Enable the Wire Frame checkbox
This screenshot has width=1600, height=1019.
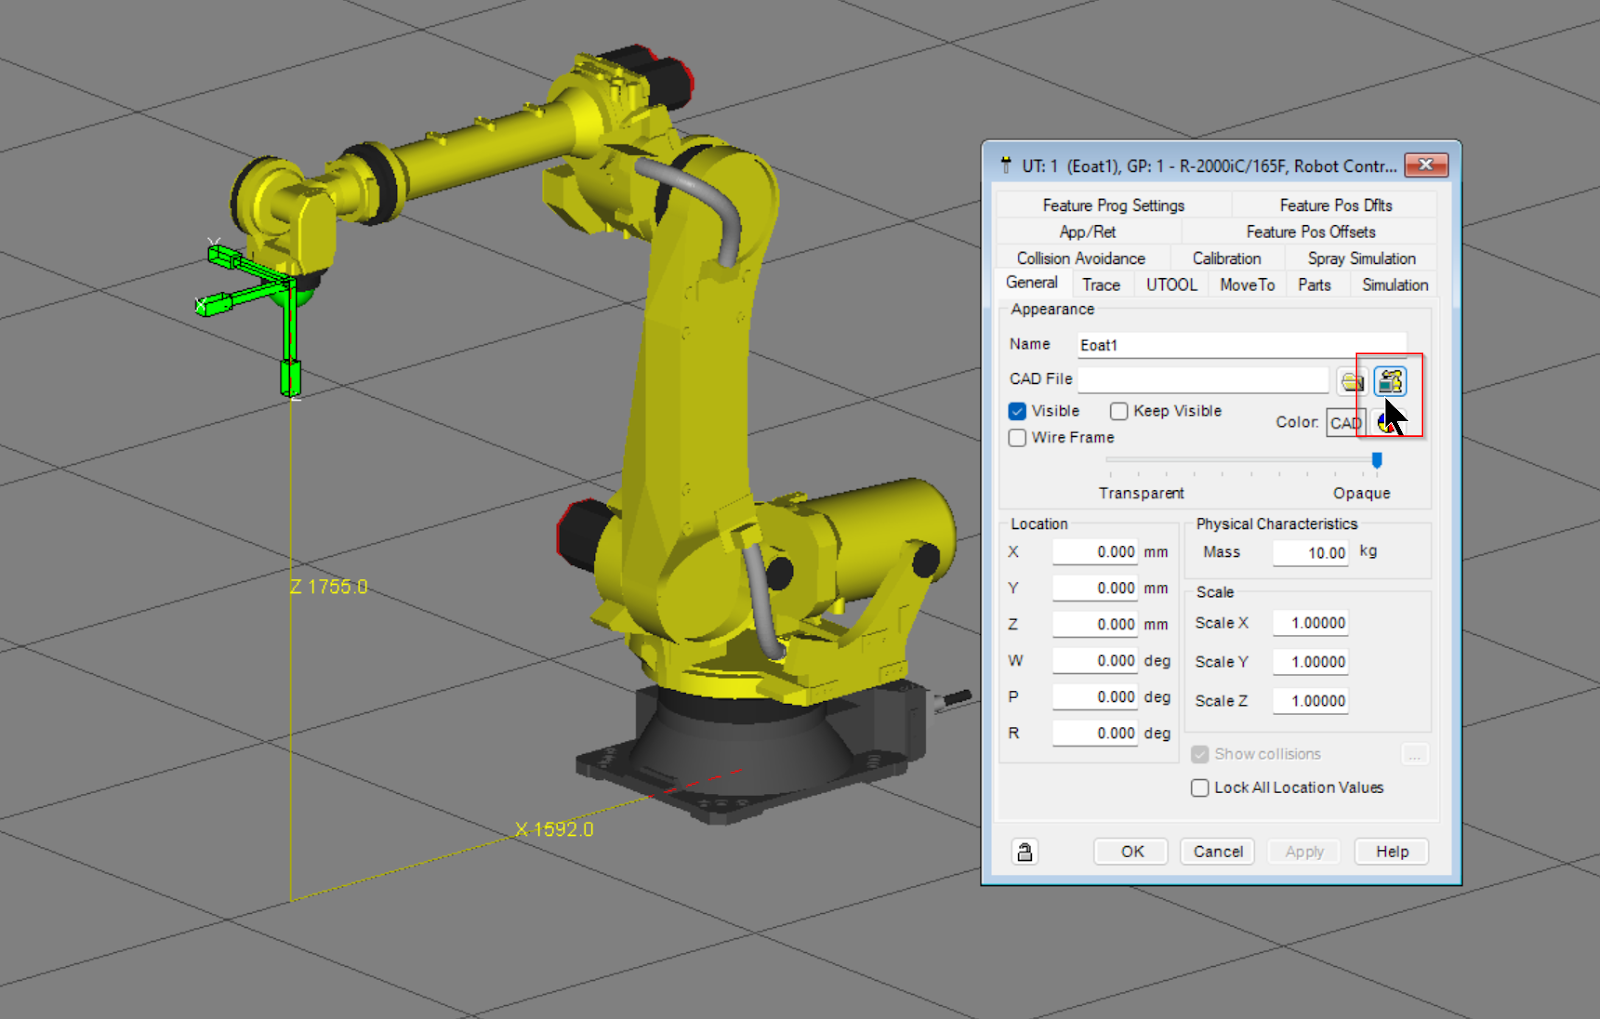[x=1018, y=438]
